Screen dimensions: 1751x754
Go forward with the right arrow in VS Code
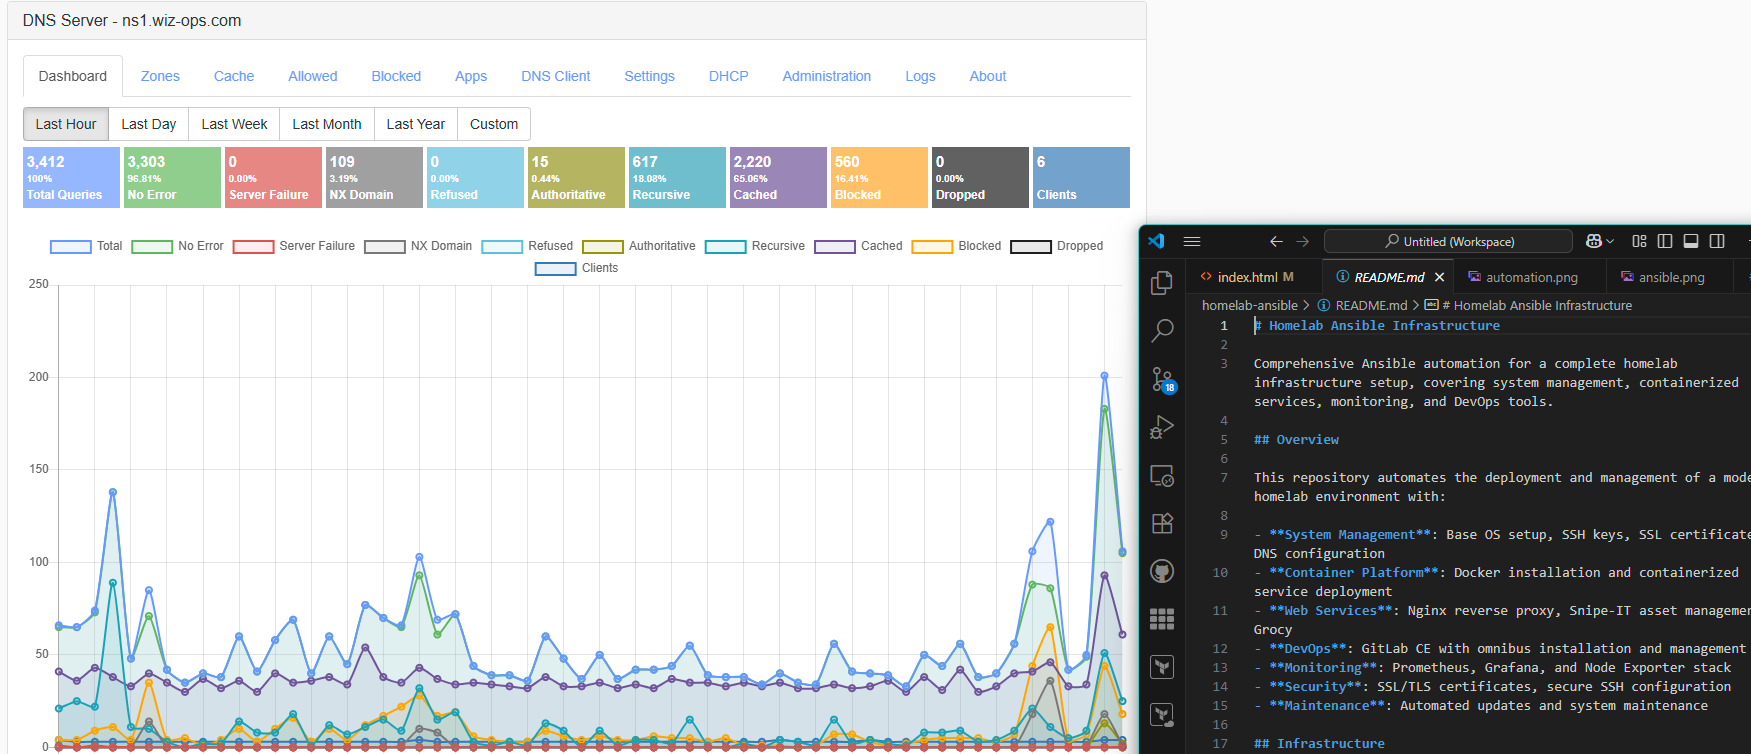click(x=1302, y=241)
